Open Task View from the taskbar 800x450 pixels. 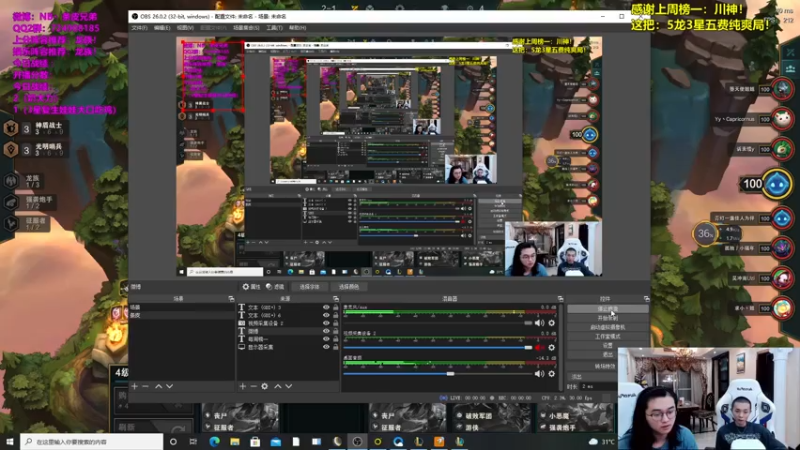pos(193,441)
